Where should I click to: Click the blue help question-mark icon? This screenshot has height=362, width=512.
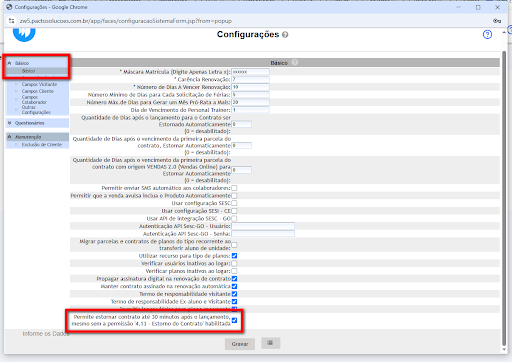(x=487, y=34)
